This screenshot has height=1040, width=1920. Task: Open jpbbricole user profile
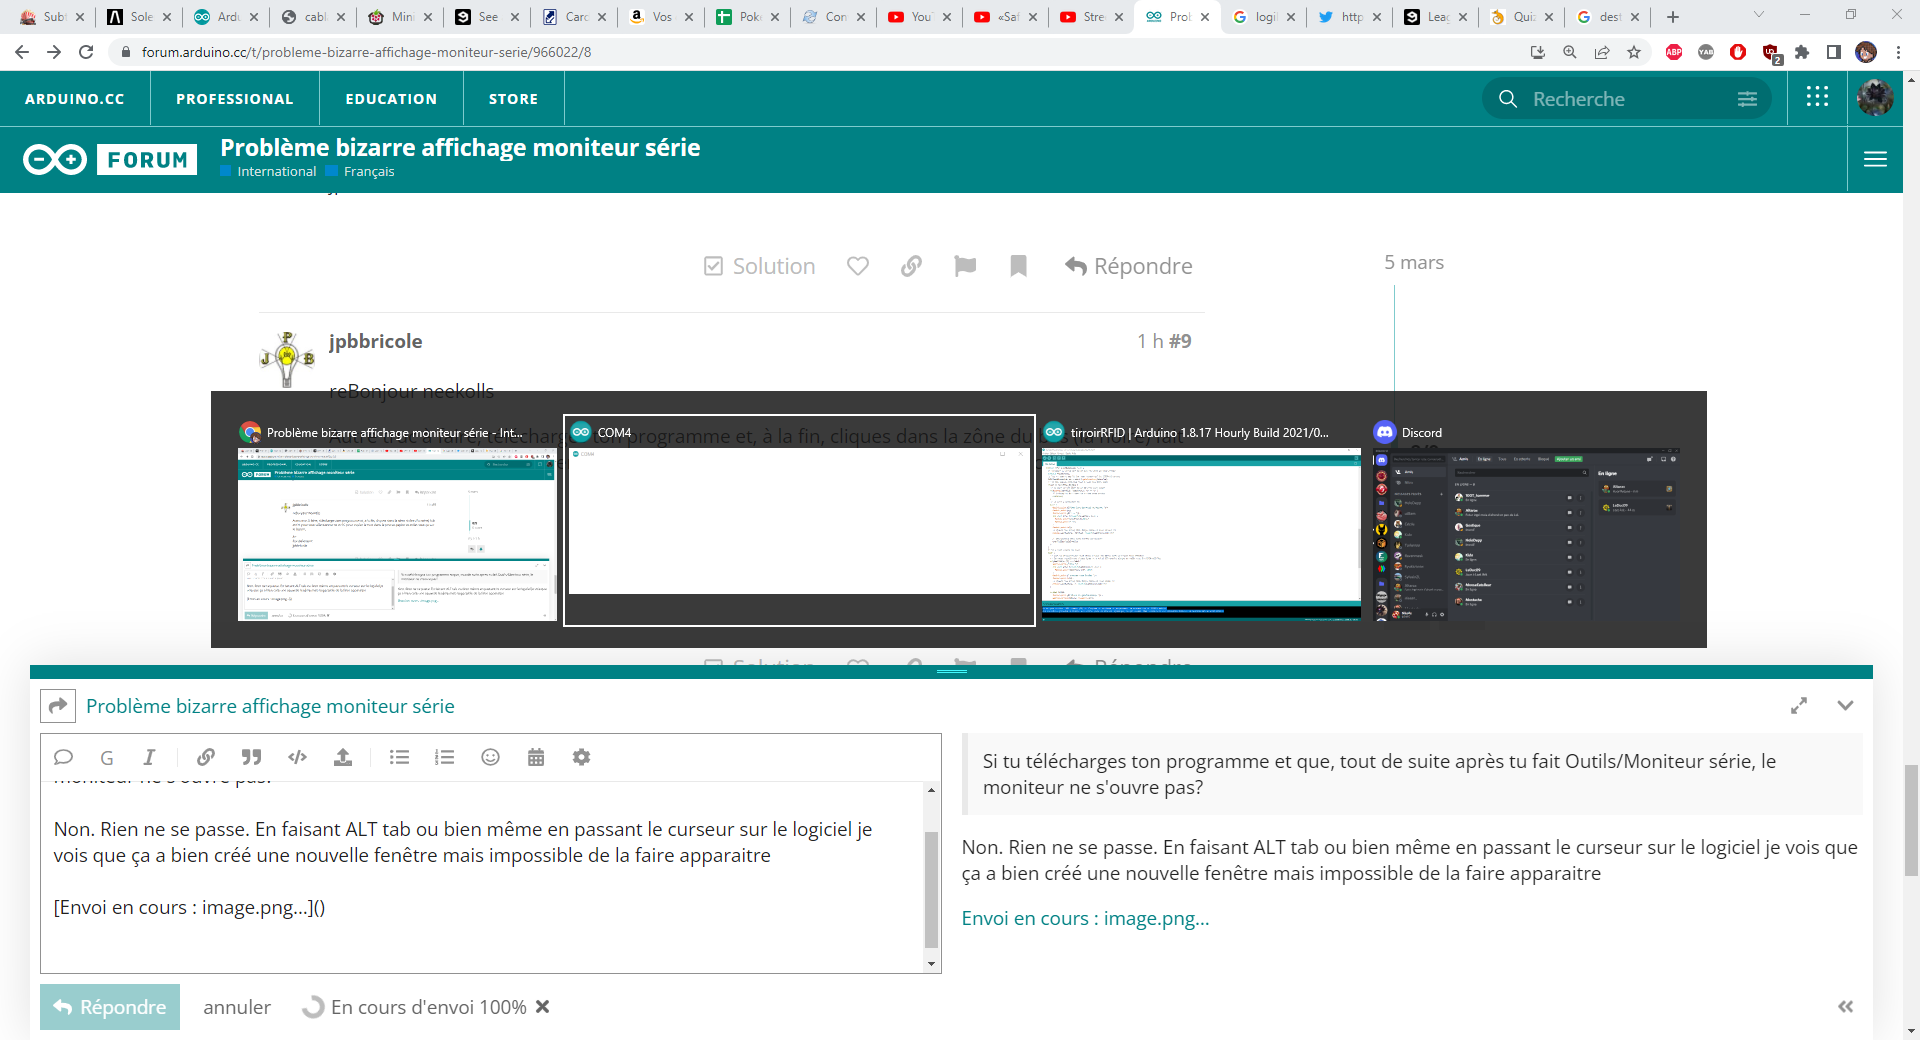pyautogui.click(x=375, y=341)
